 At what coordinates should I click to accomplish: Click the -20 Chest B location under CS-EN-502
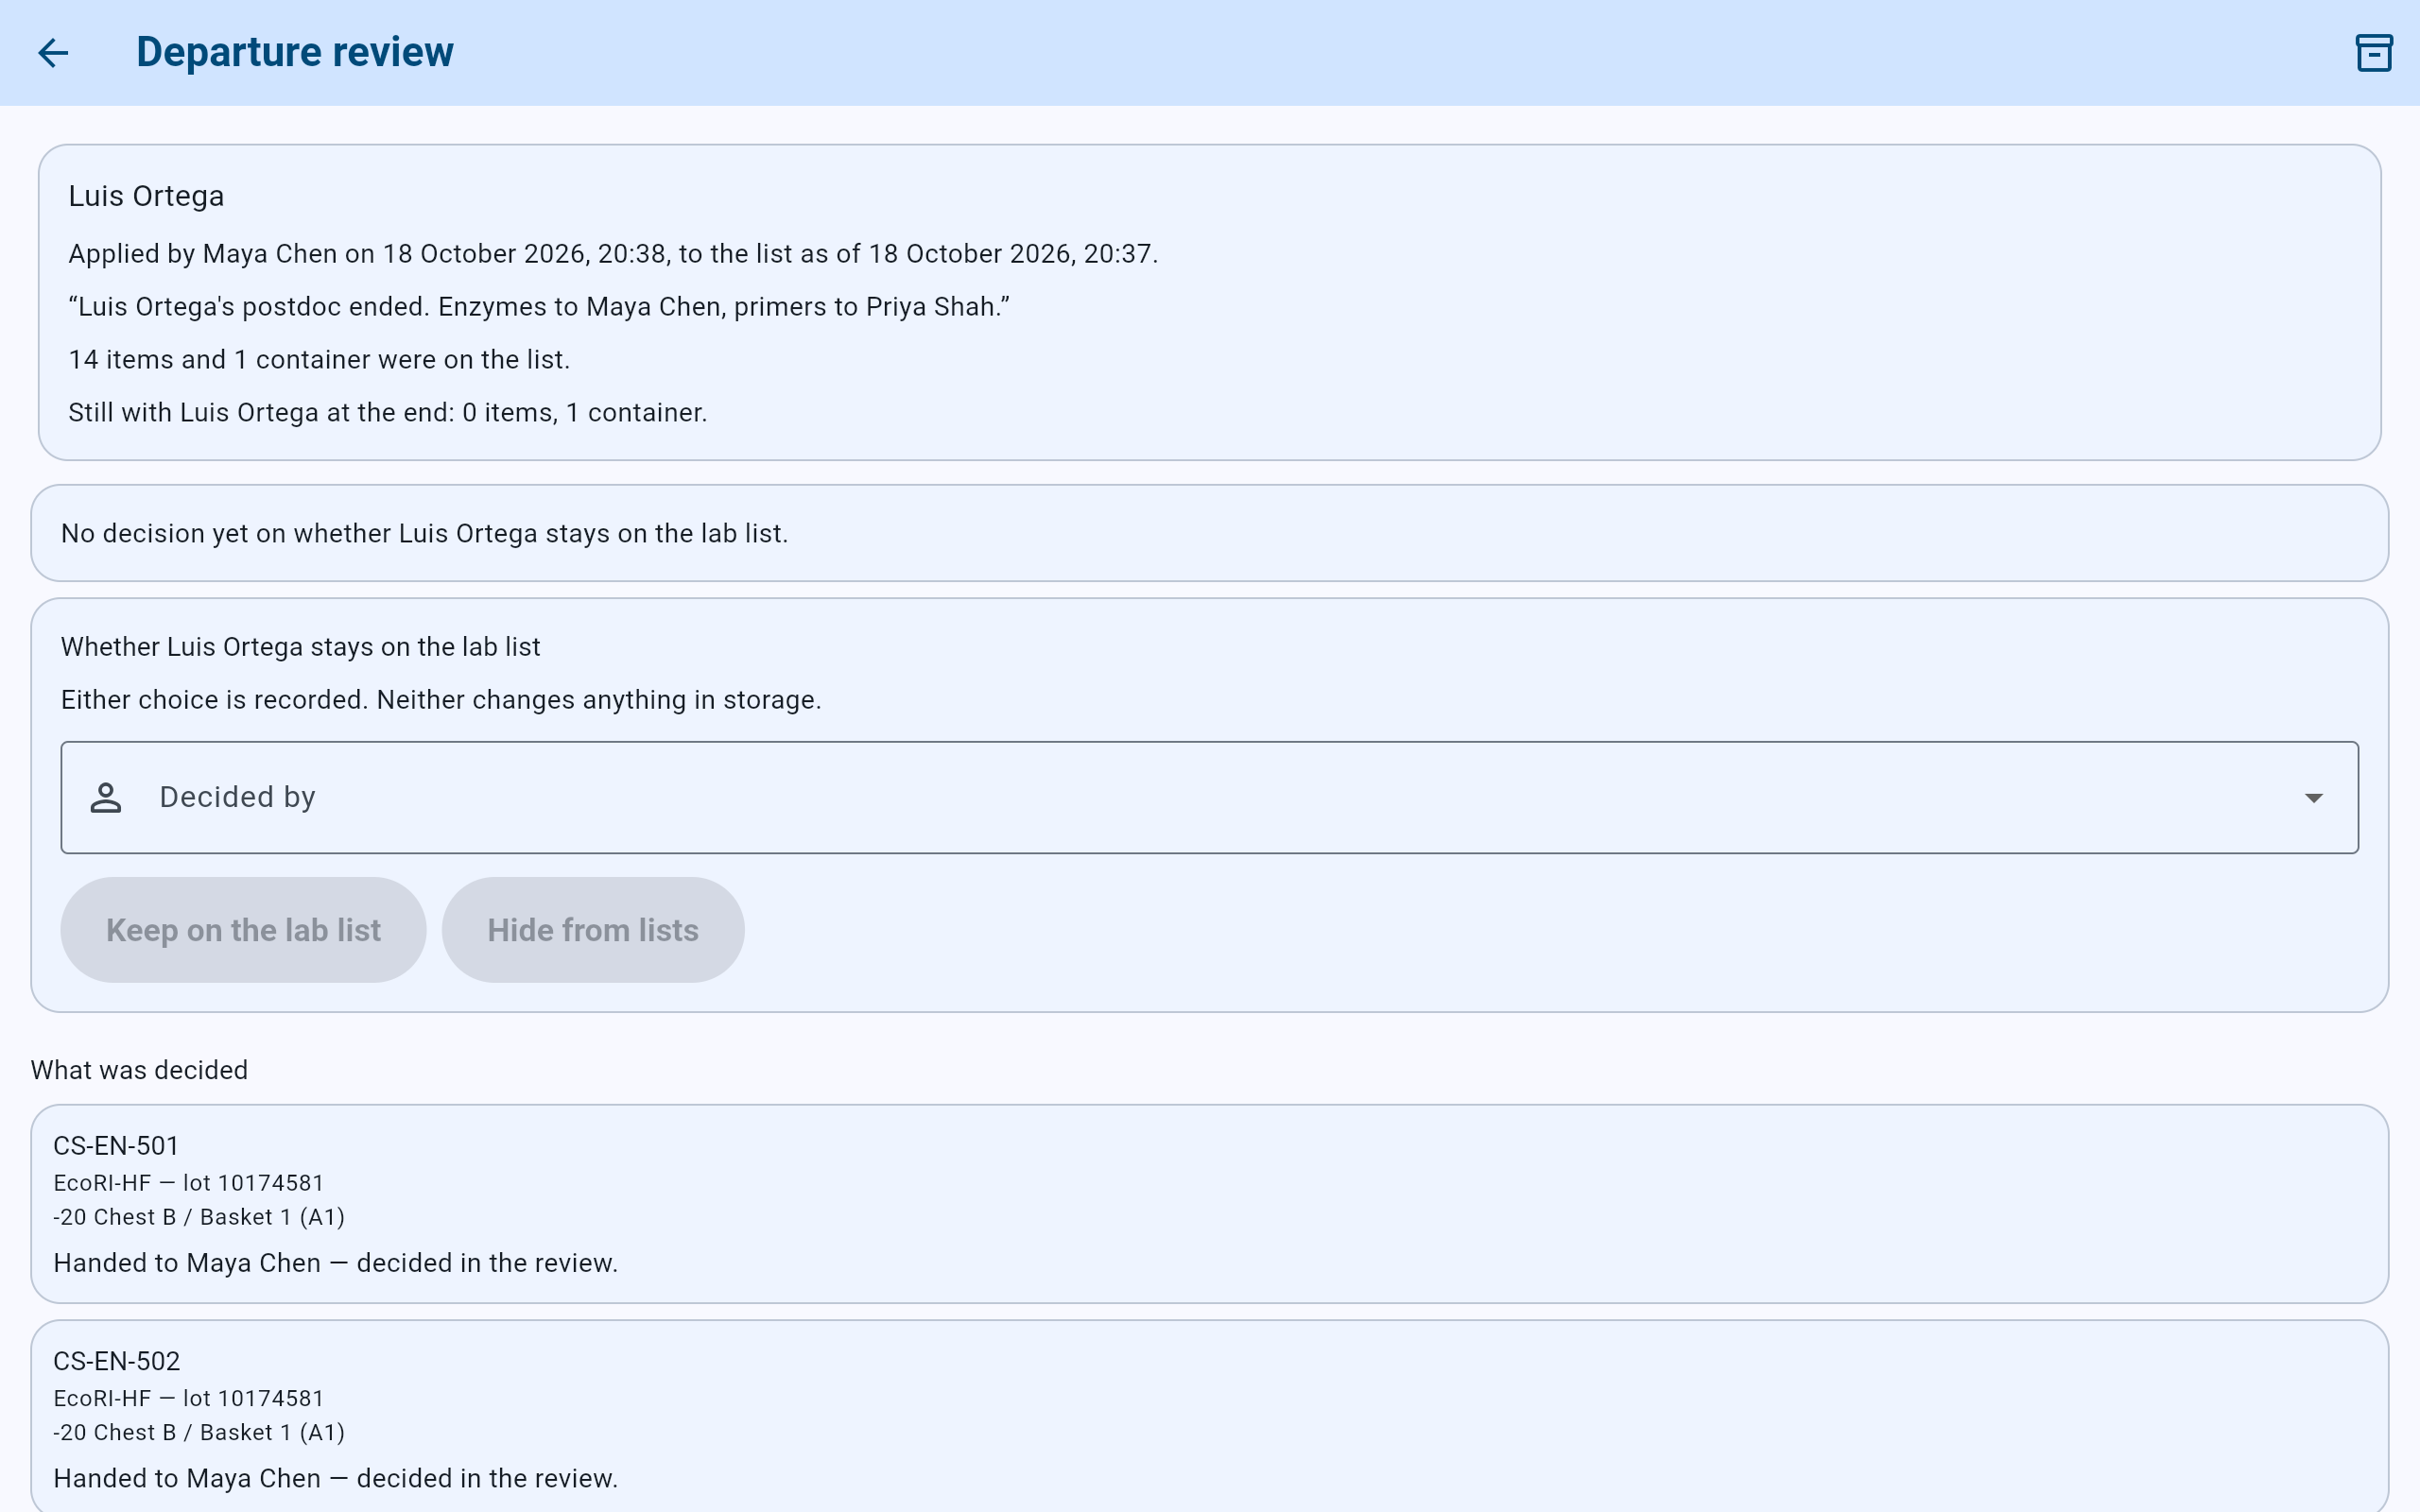point(199,1432)
